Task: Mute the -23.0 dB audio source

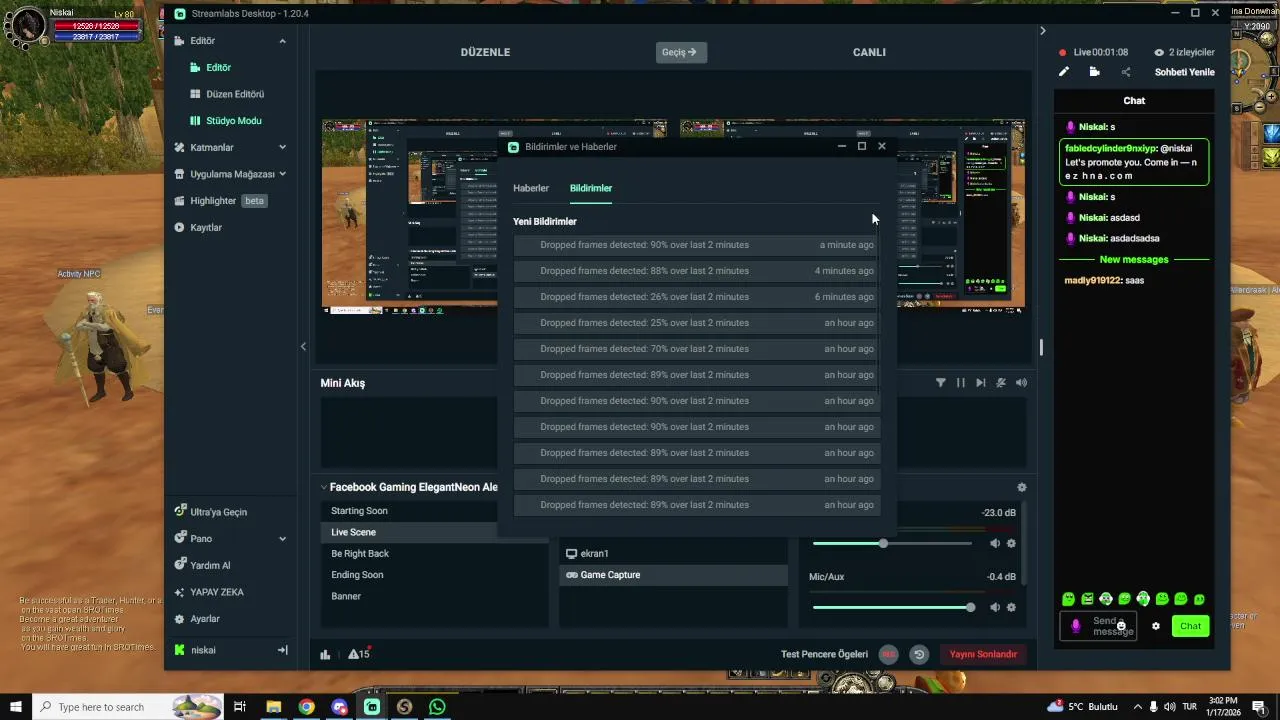Action: coord(995,543)
